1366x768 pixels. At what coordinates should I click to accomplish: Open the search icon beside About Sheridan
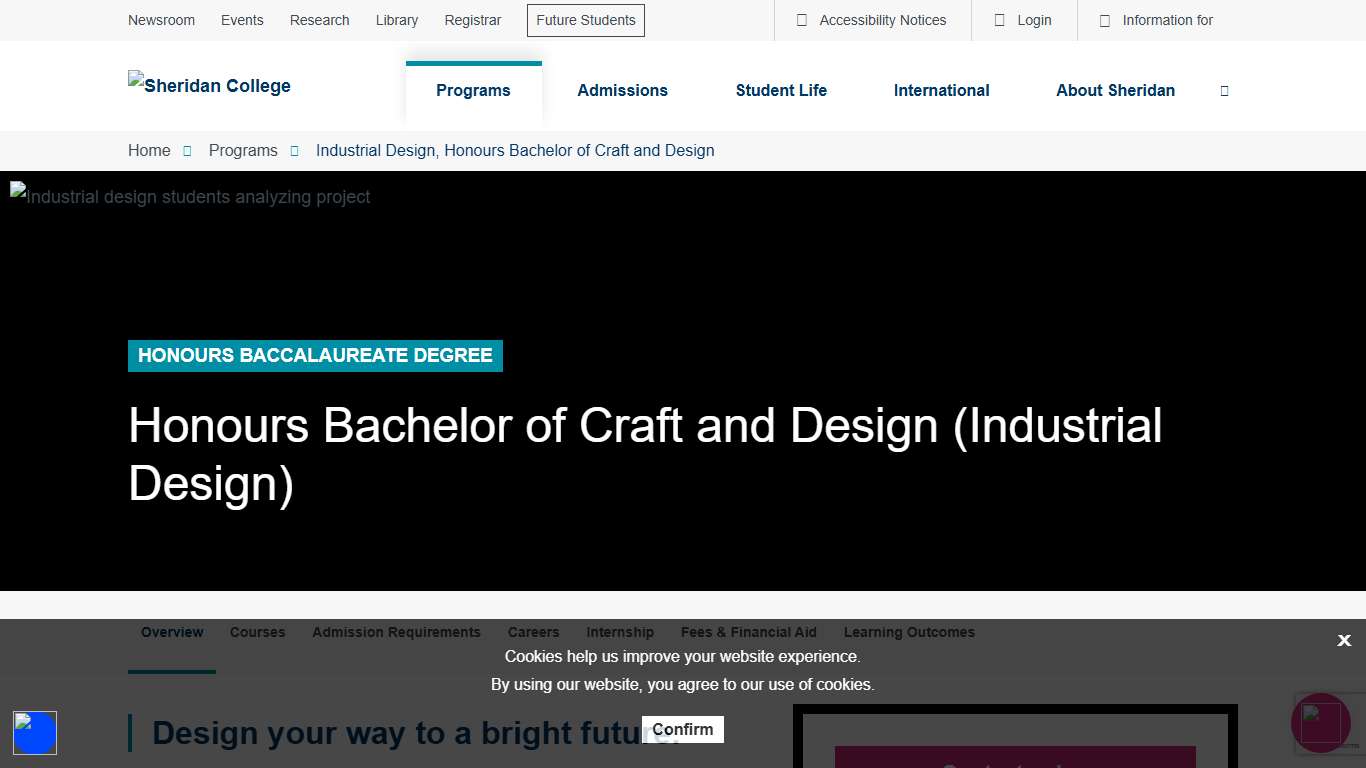[1224, 90]
